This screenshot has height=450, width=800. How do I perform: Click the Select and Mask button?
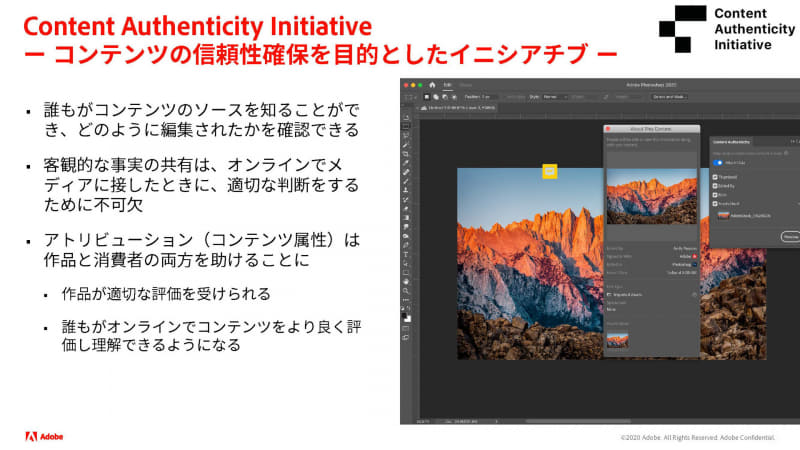pos(669,97)
